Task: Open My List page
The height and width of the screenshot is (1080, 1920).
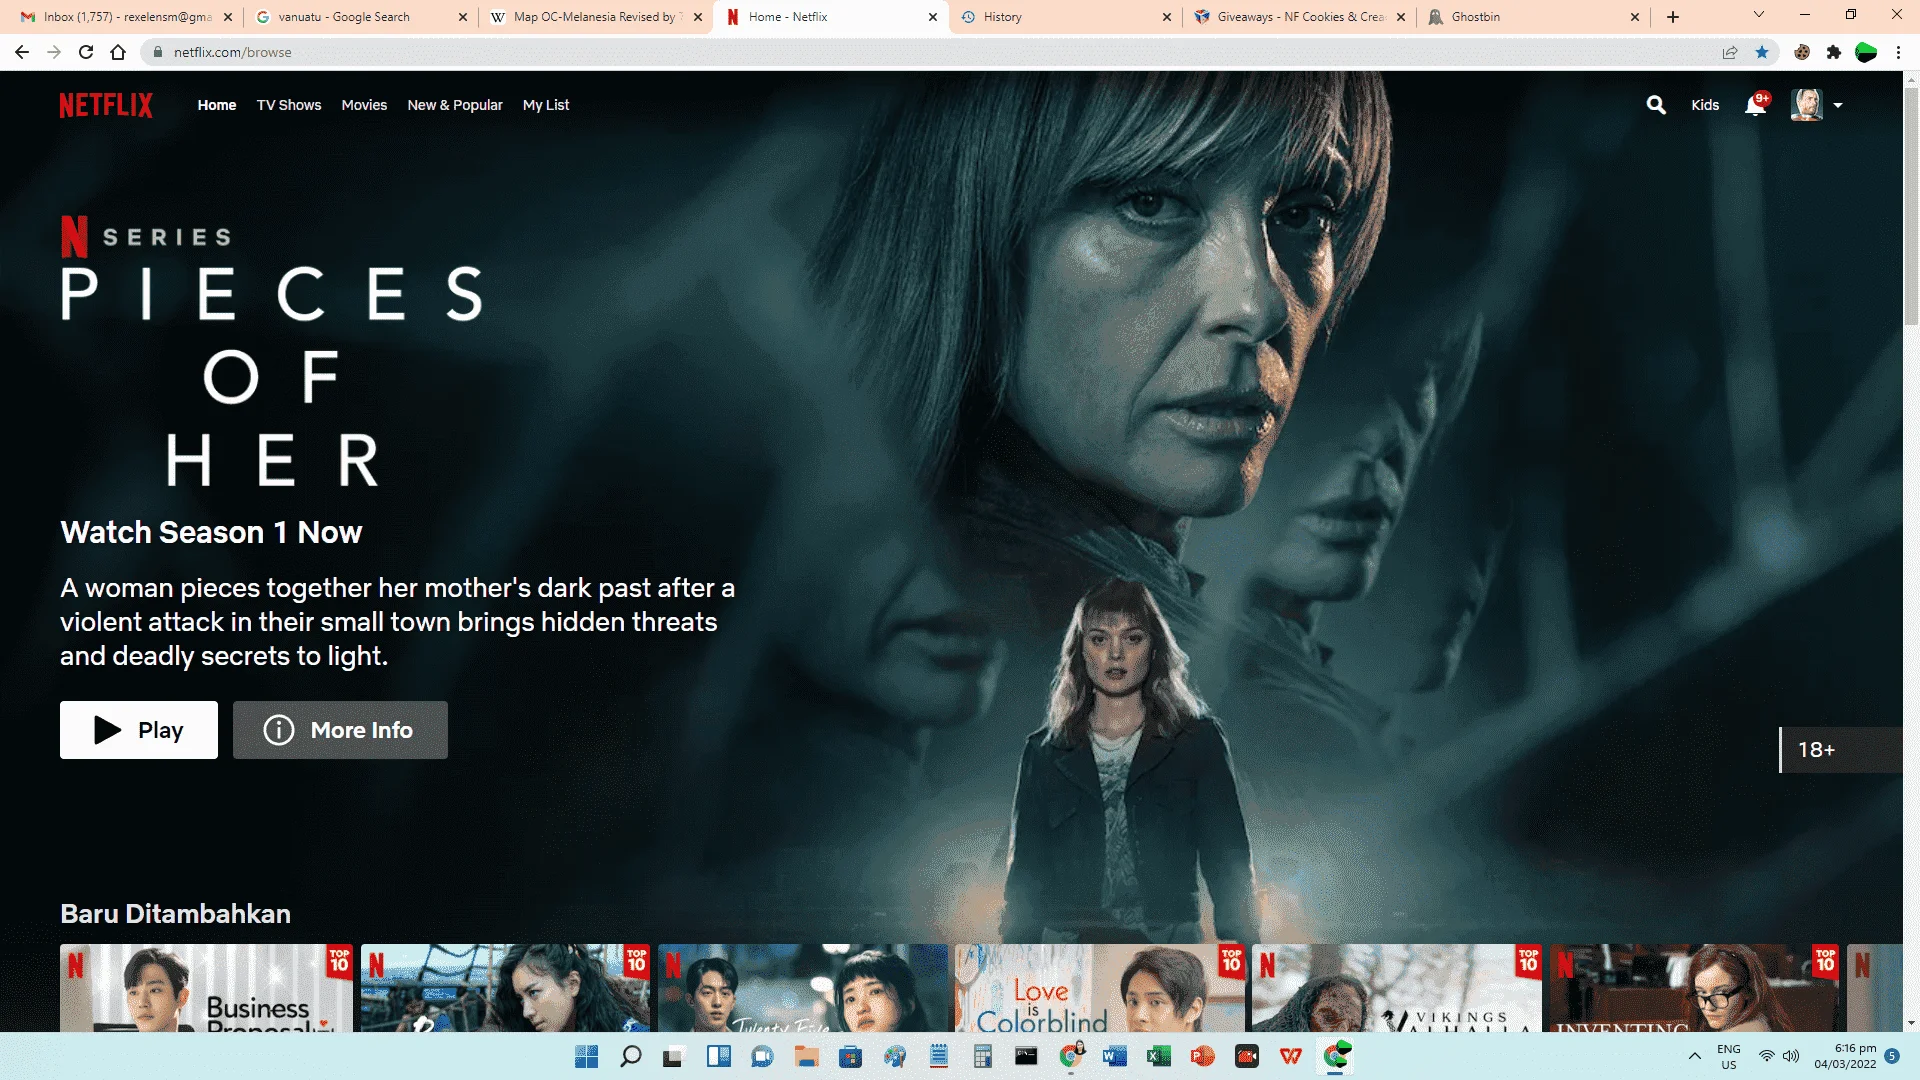Action: click(546, 105)
